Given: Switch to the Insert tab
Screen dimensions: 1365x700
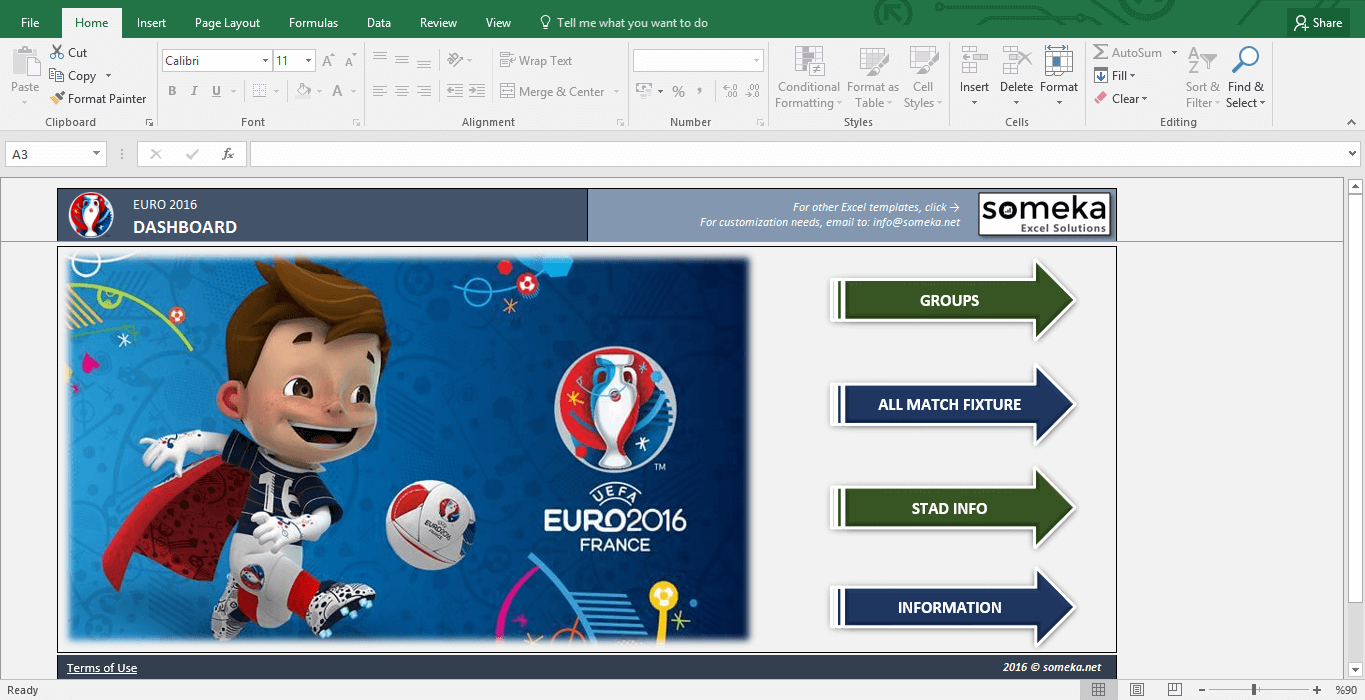Looking at the screenshot, I should pos(152,23).
